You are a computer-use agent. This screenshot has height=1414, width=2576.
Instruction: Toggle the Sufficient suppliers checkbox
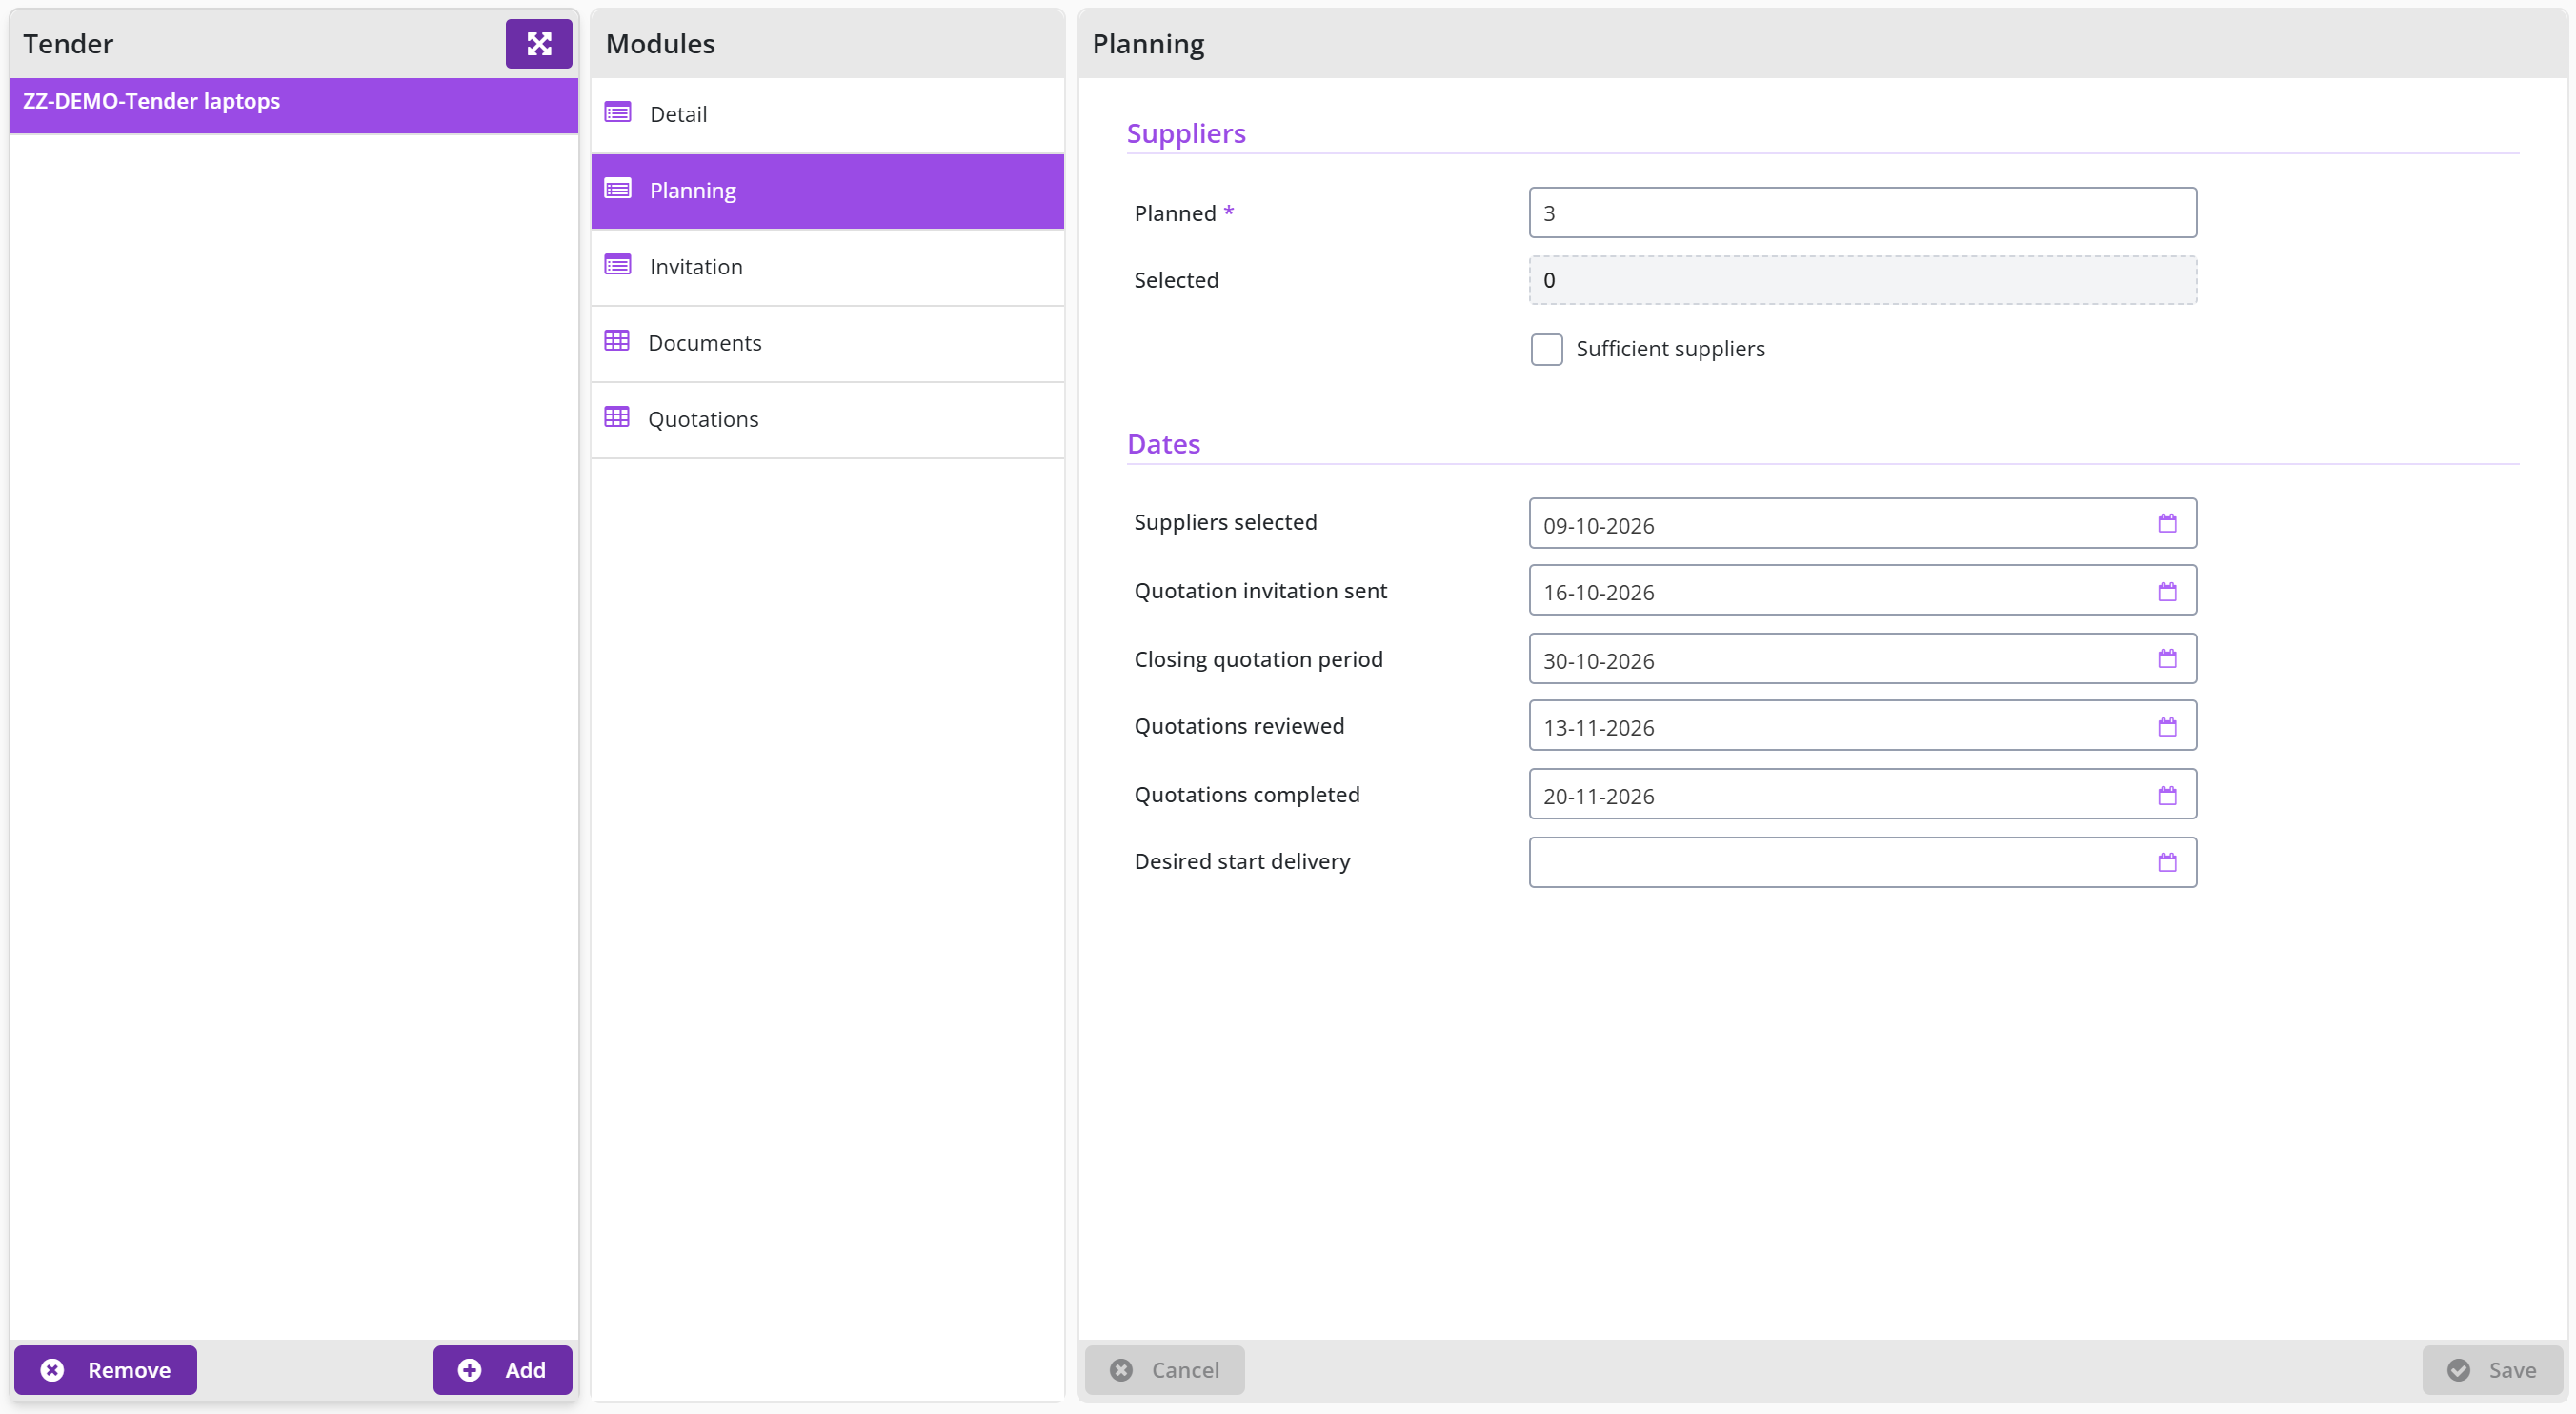coord(1546,349)
